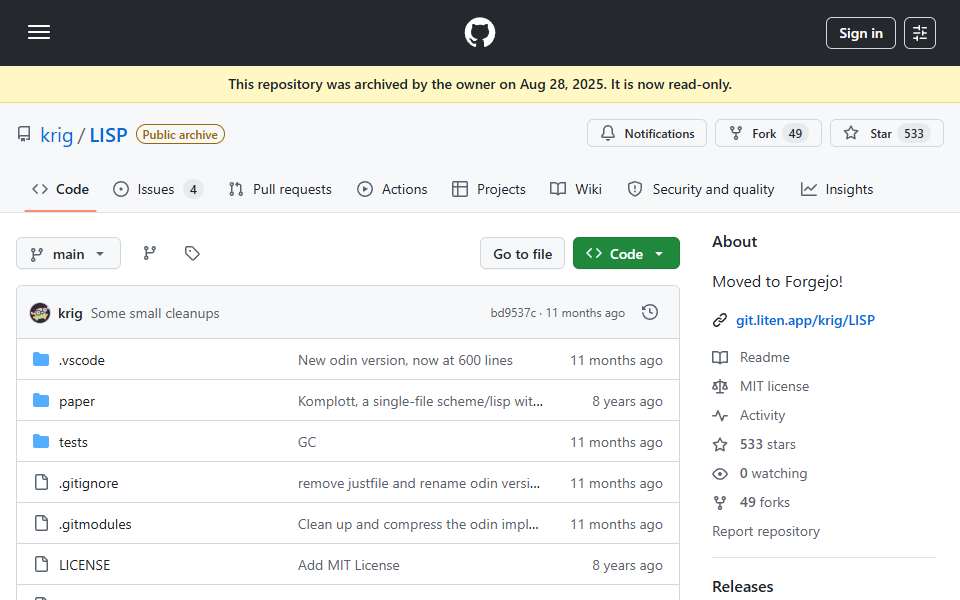The height and width of the screenshot is (600, 960).
Task: Click the .gitmodules file icon
Action: click(41, 523)
